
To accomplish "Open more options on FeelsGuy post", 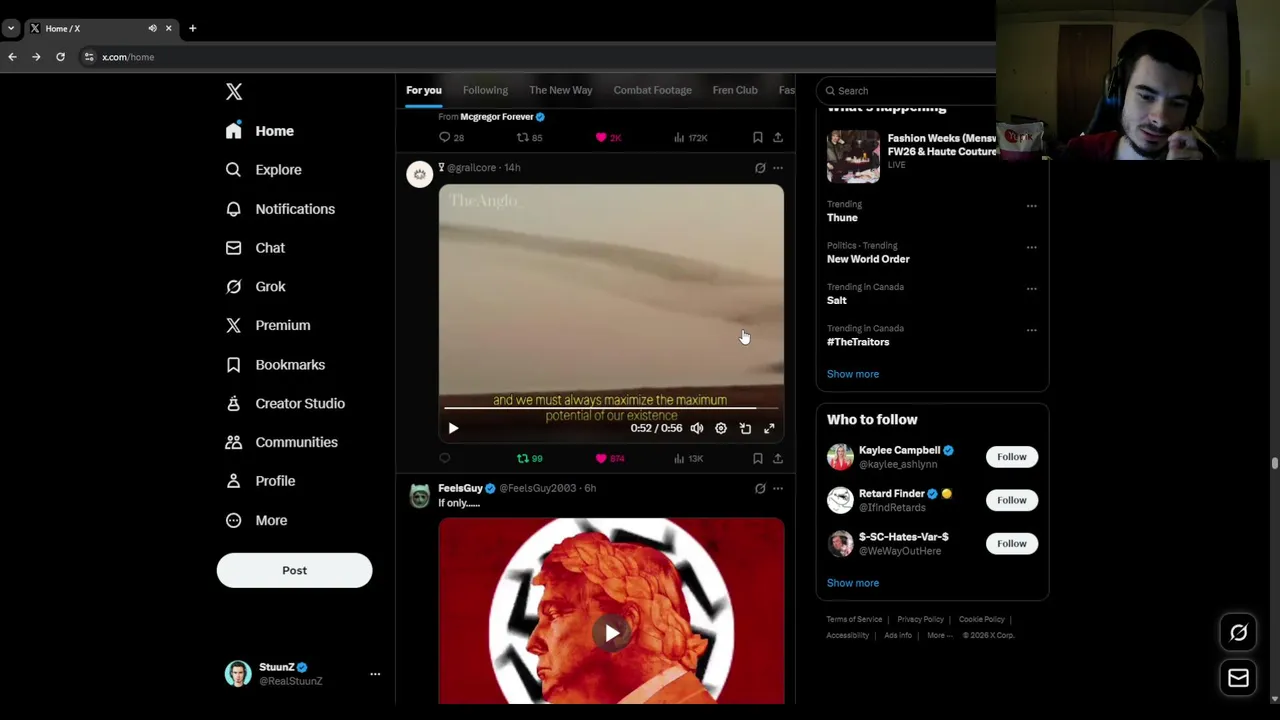I will pyautogui.click(x=778, y=489).
